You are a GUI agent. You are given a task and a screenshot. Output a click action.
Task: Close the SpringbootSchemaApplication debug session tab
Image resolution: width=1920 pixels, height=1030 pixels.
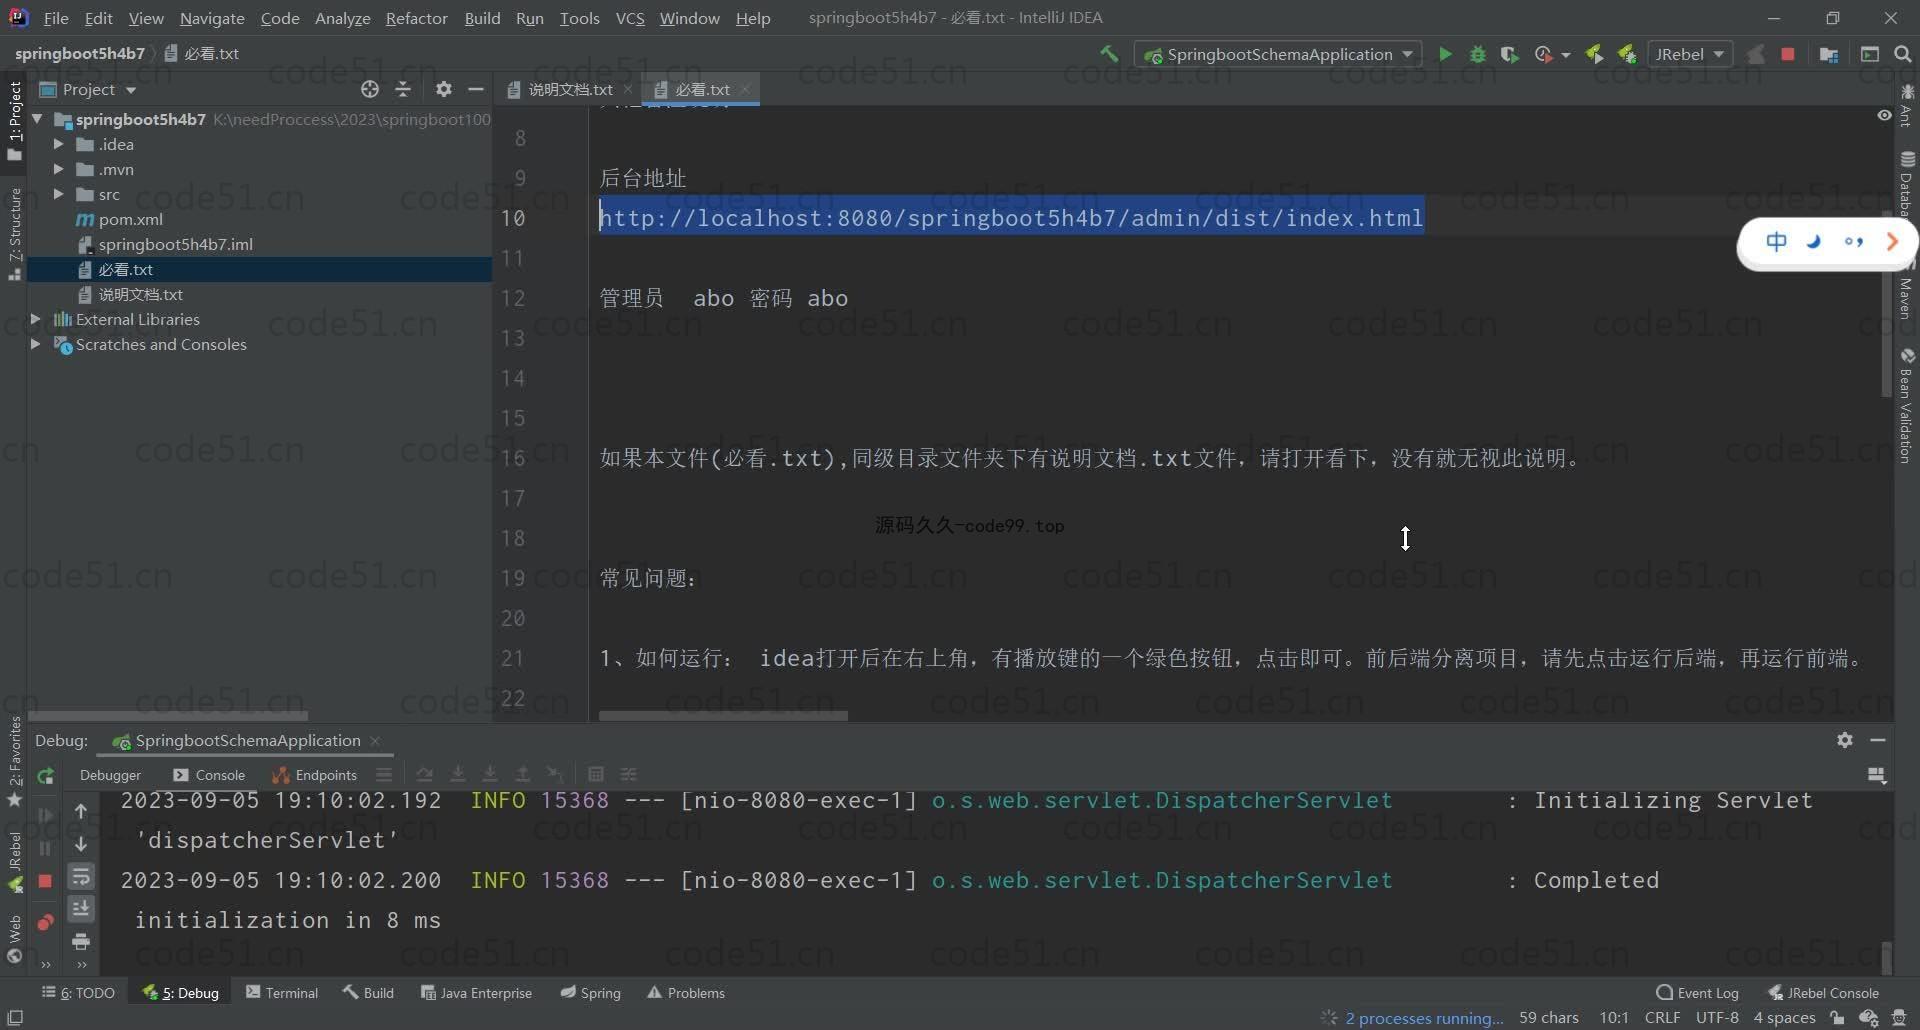point(375,741)
